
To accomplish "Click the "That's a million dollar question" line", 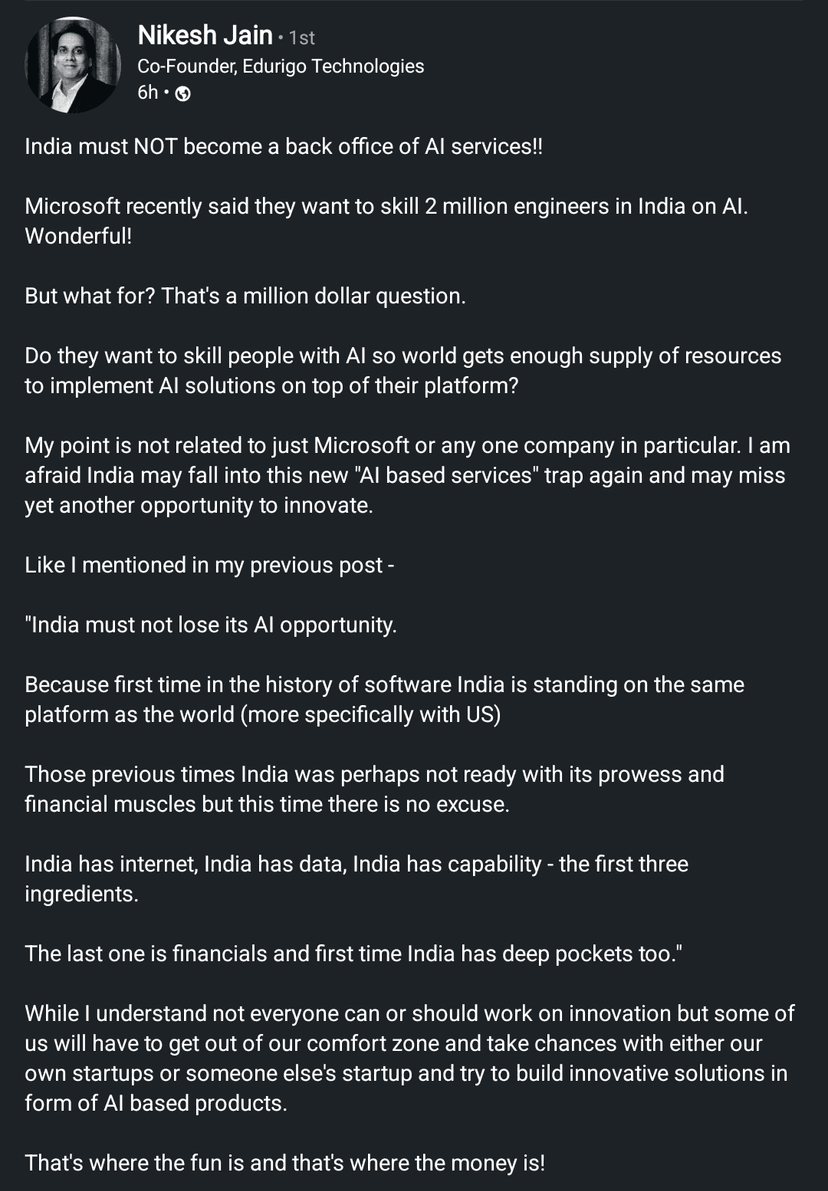I will point(245,297).
